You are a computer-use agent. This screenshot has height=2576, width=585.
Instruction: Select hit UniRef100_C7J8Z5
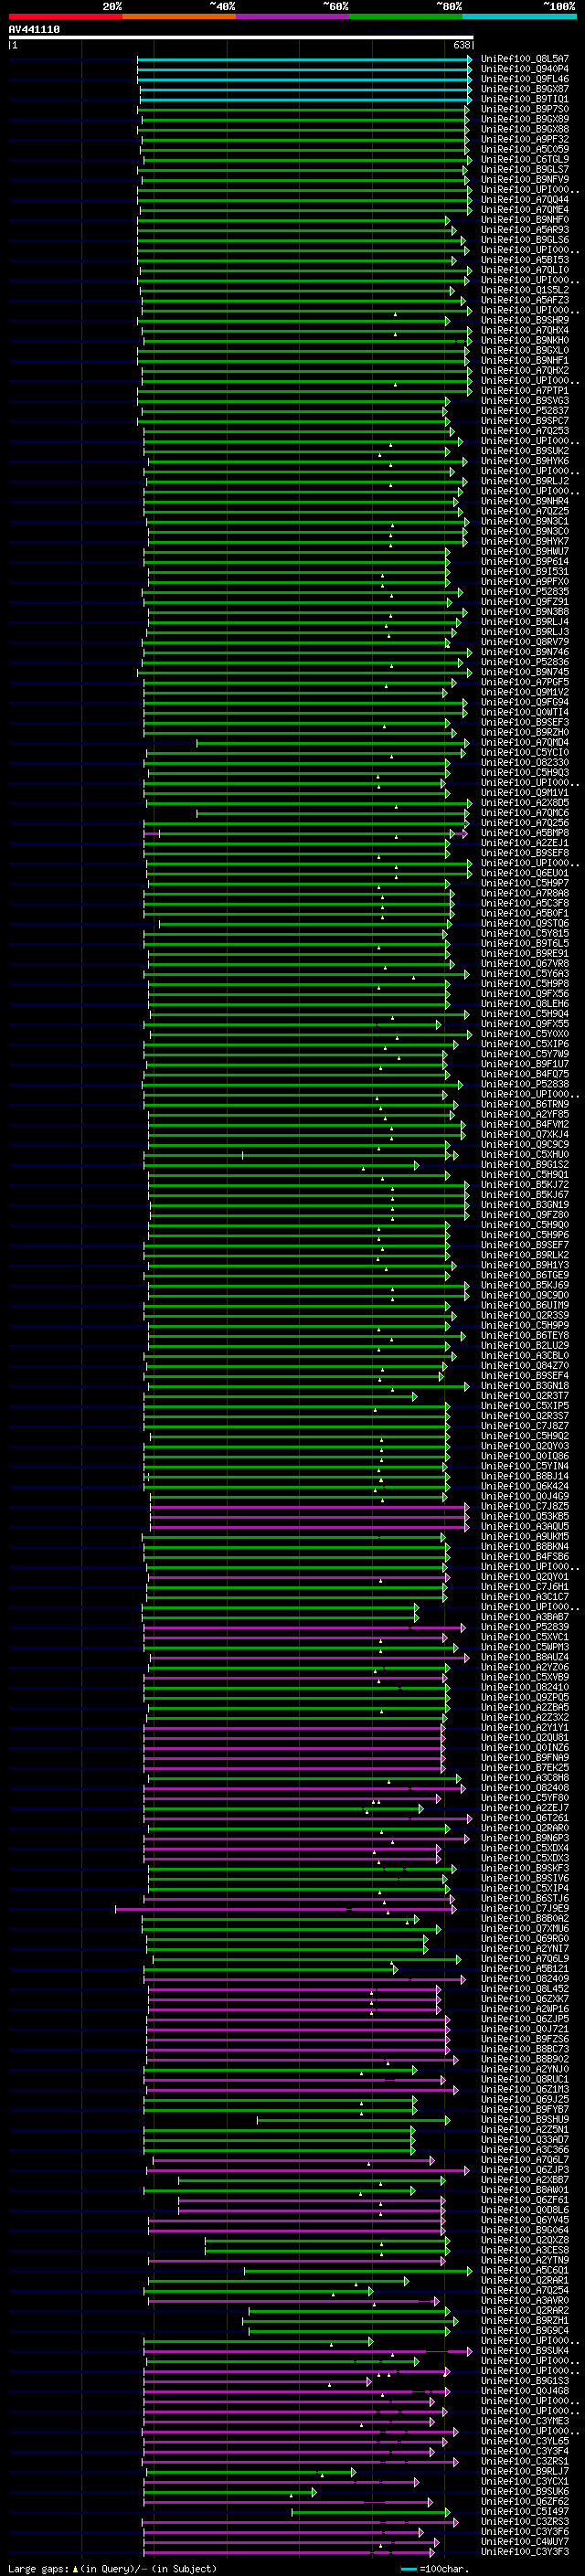click(525, 1507)
